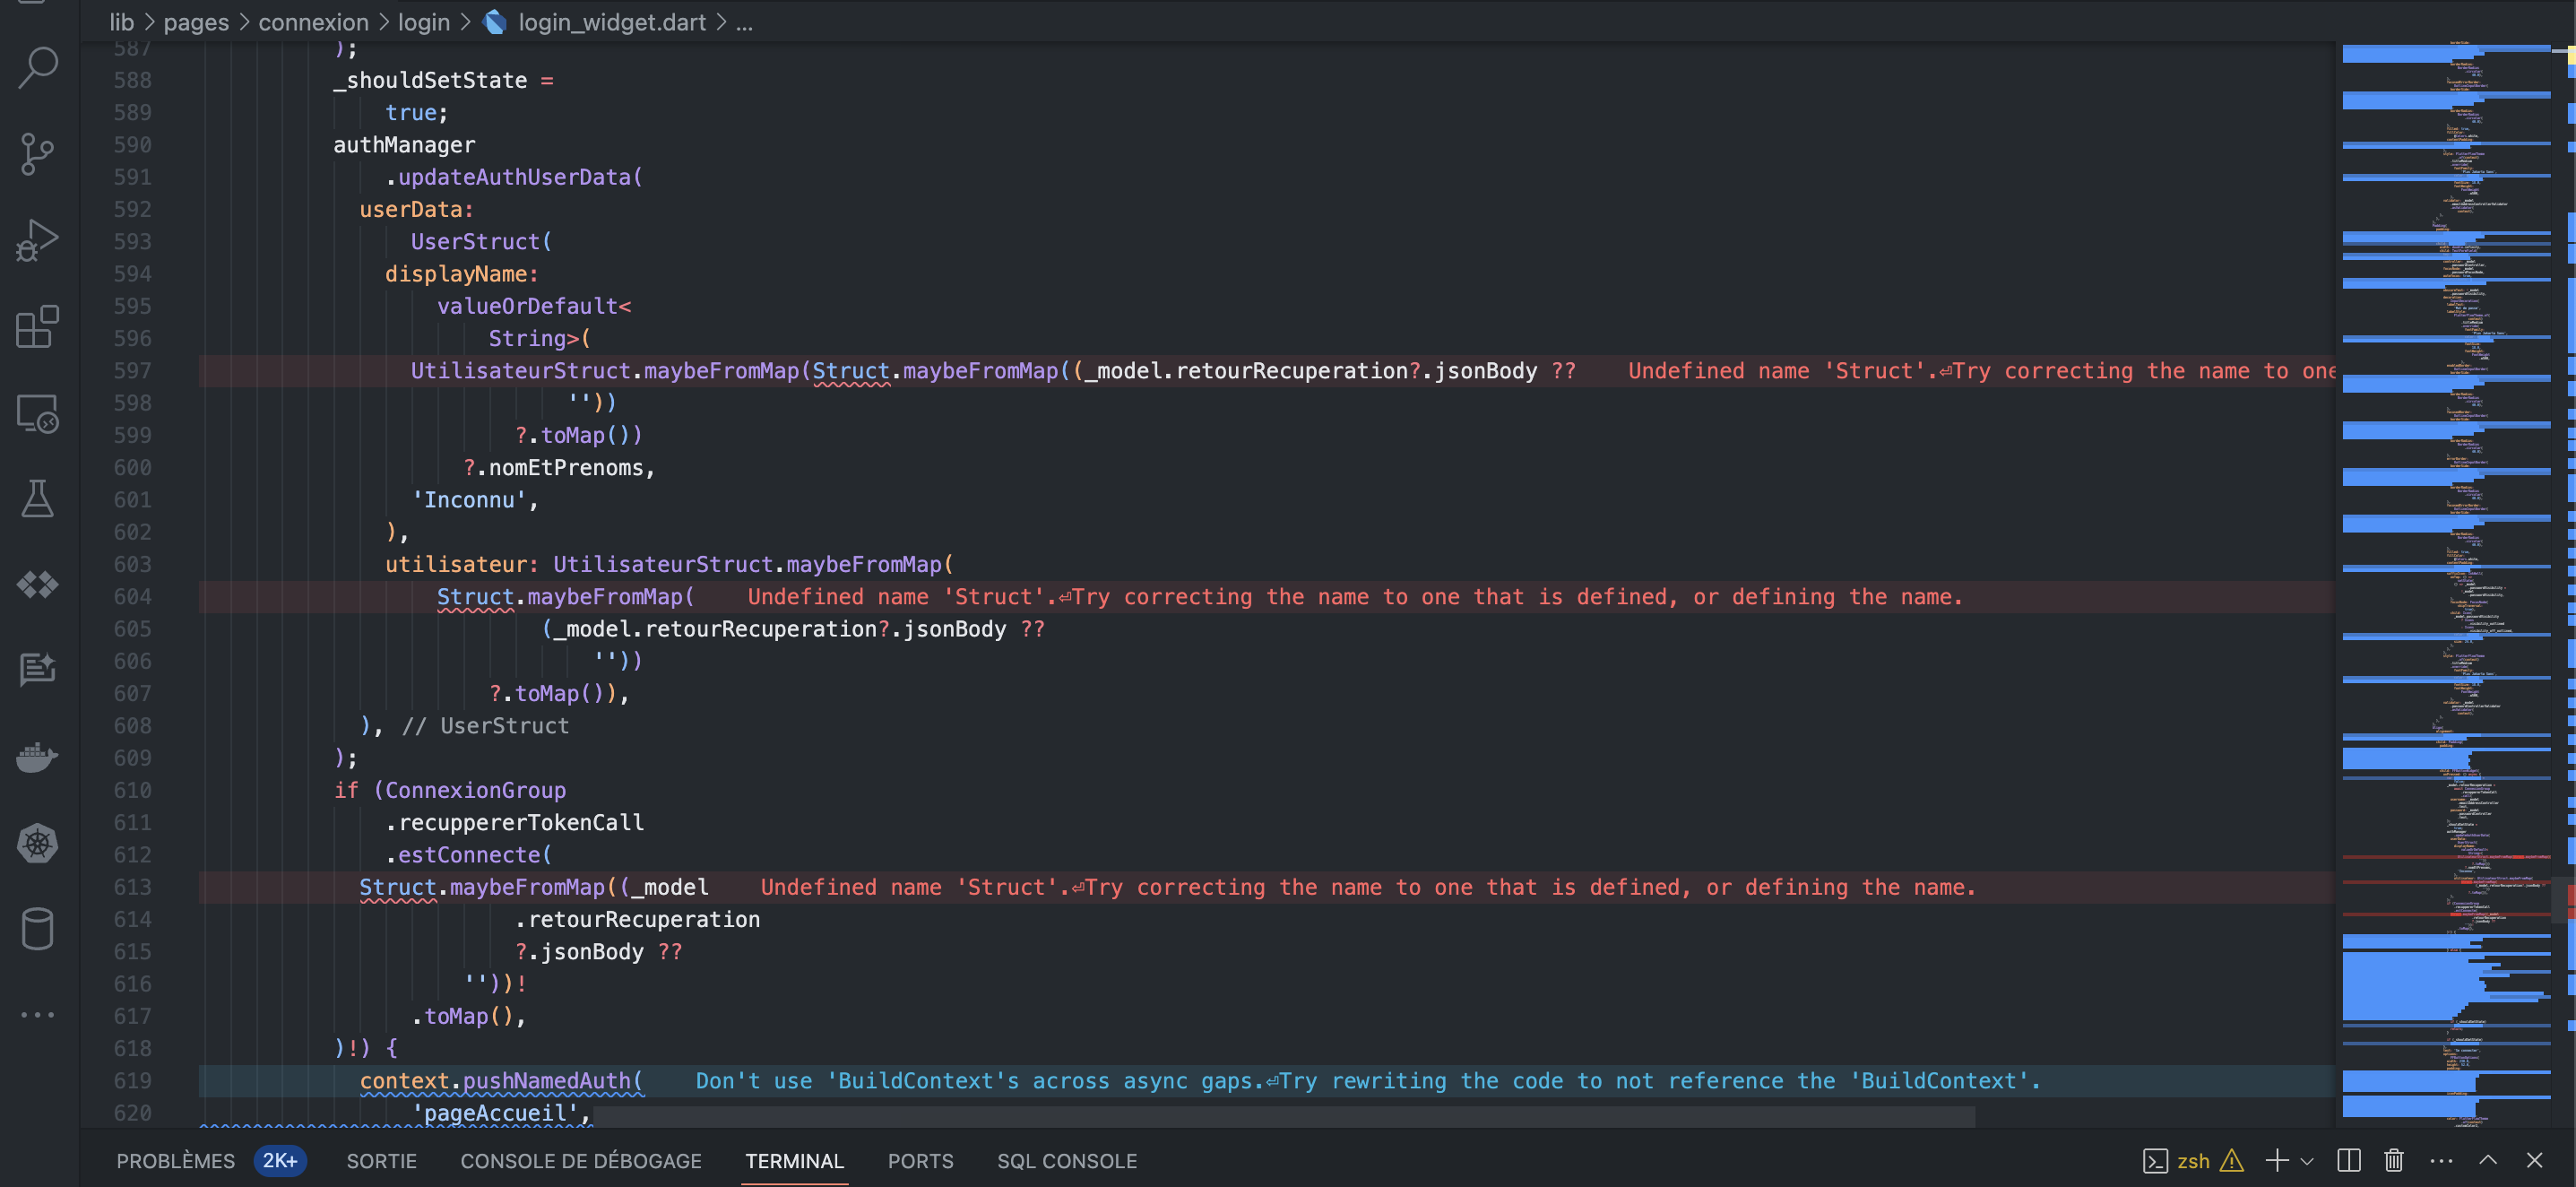Switch to the PORTS tab
The height and width of the screenshot is (1187, 2576).
(x=920, y=1161)
